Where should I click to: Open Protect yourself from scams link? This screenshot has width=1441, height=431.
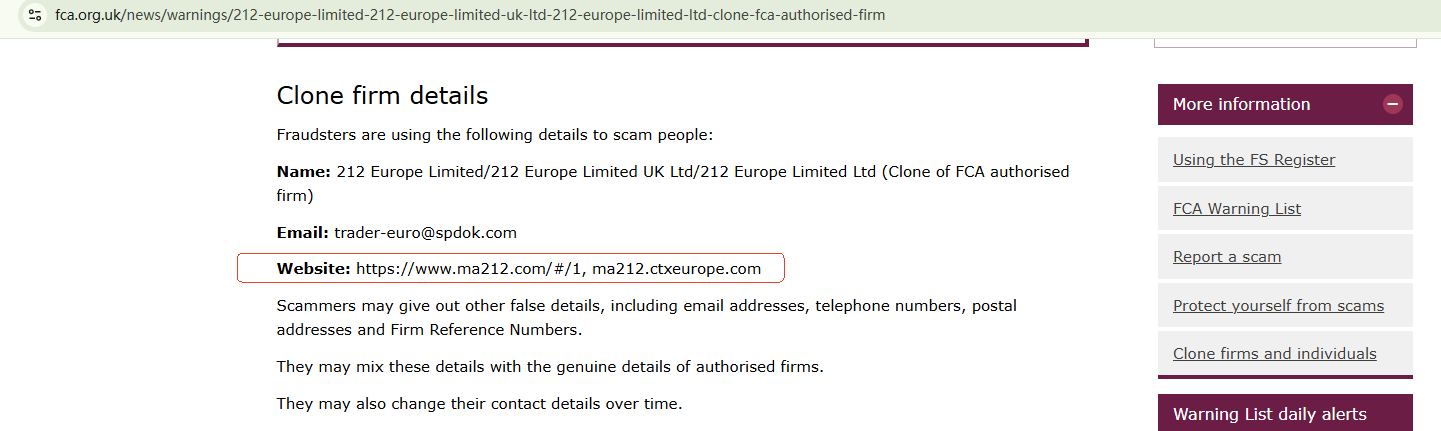[x=1278, y=306]
